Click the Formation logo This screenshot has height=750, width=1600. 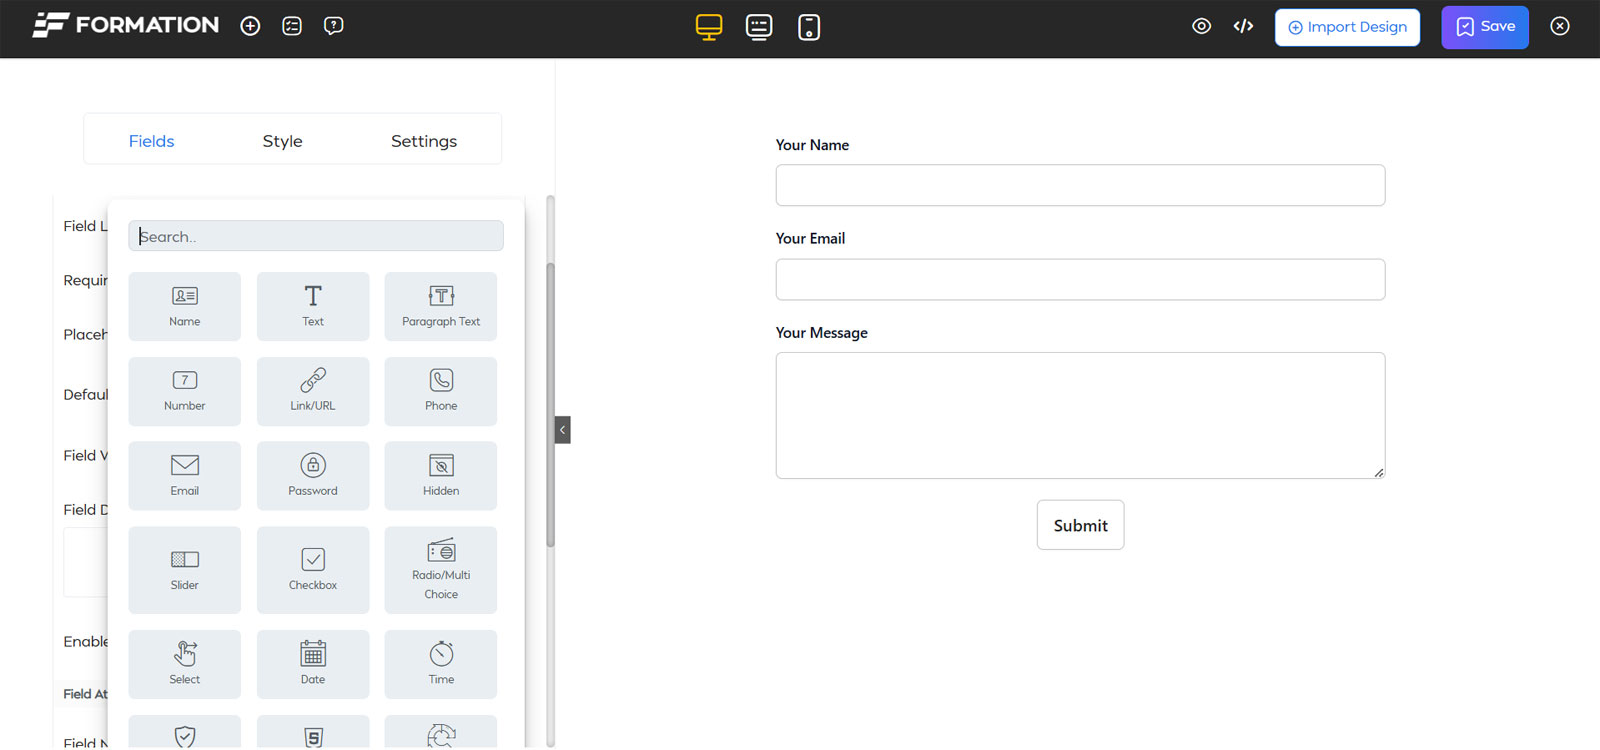(126, 25)
